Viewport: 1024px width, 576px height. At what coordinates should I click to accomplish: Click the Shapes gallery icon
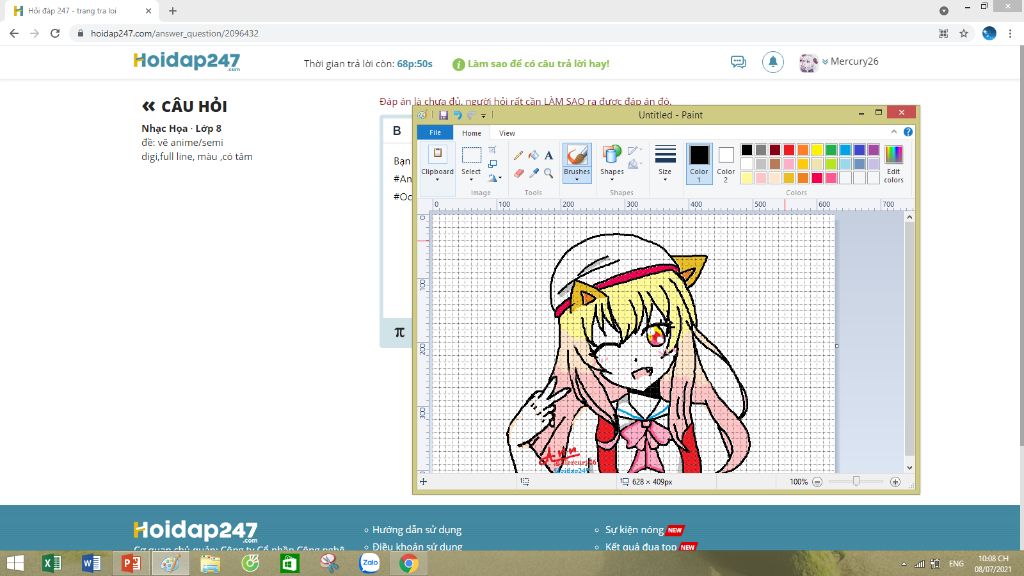coord(612,155)
